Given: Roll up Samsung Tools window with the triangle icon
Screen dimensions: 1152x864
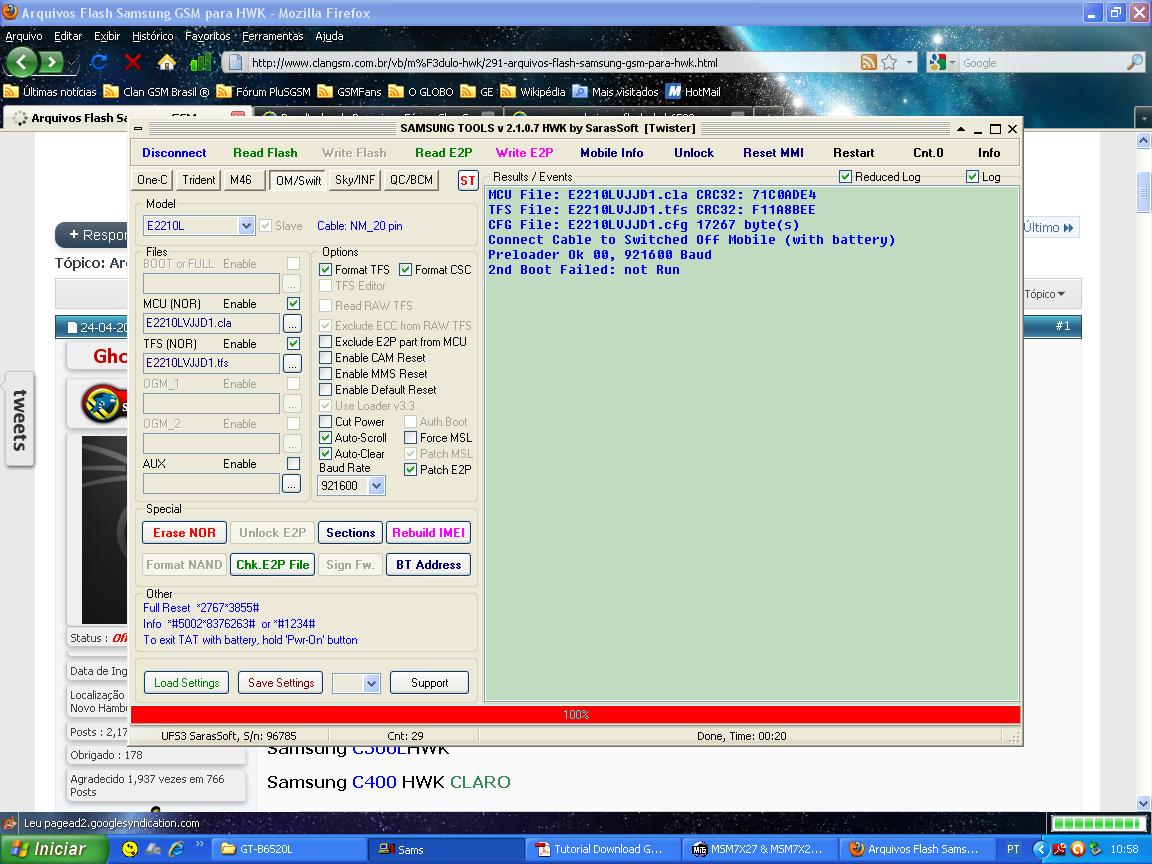Looking at the screenshot, I should [x=960, y=129].
